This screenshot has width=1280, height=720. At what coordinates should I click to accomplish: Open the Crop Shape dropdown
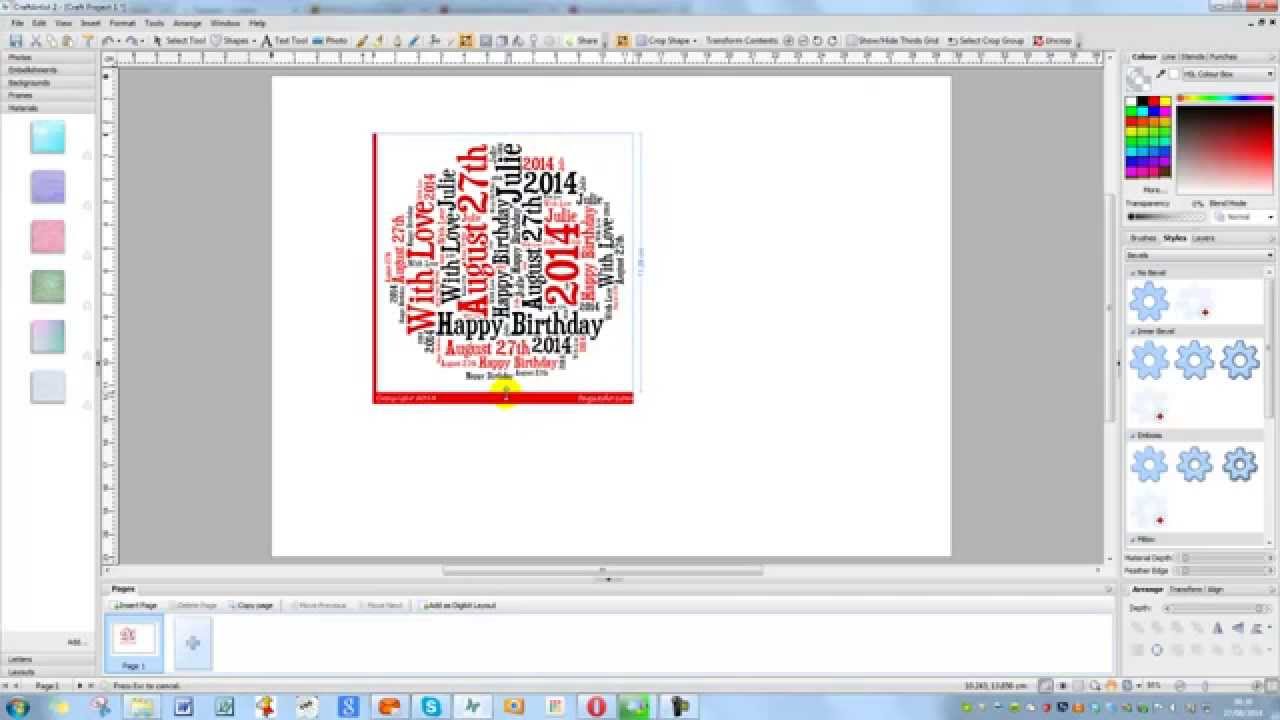point(667,41)
